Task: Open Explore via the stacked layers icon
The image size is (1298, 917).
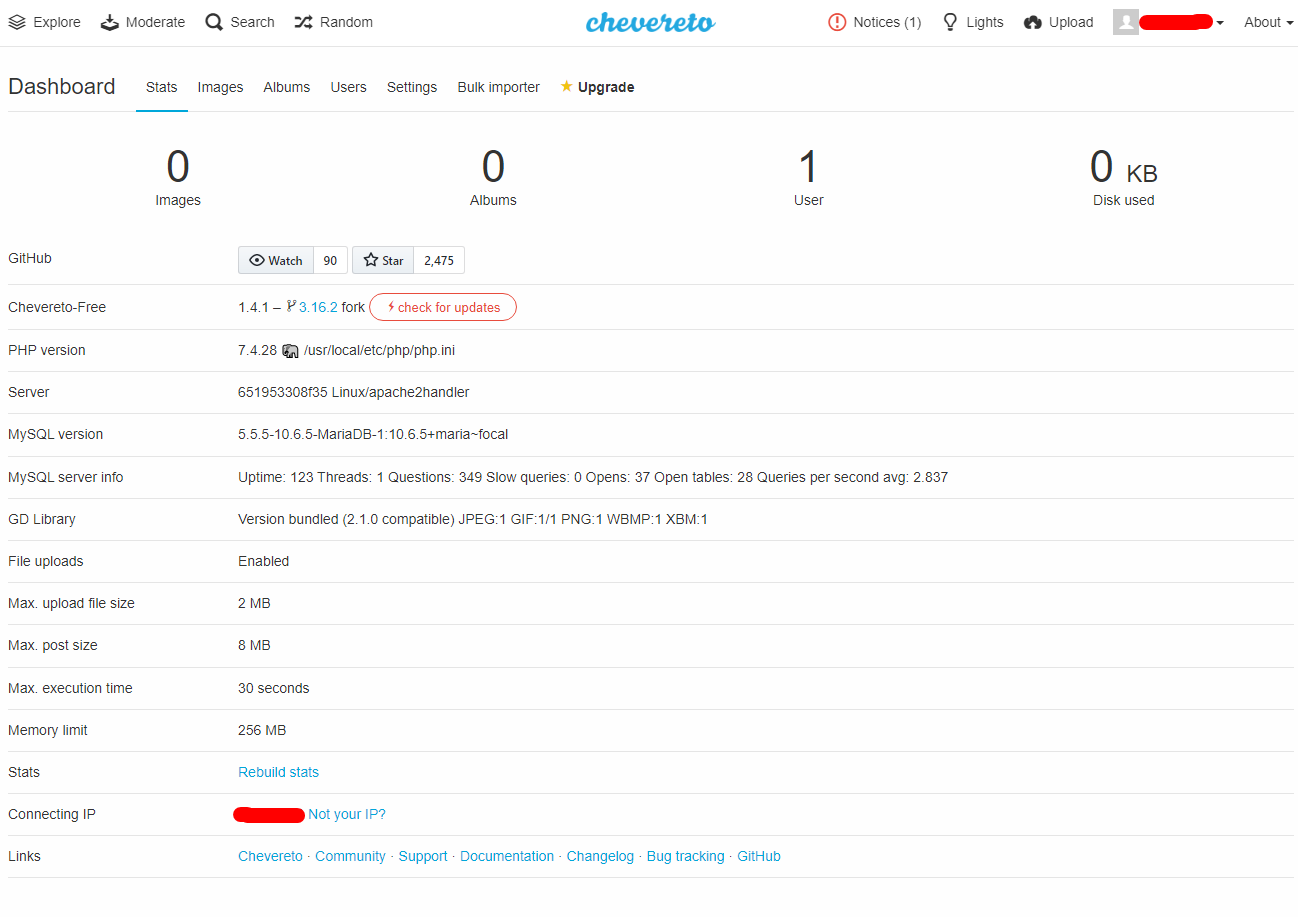Action: [15, 21]
